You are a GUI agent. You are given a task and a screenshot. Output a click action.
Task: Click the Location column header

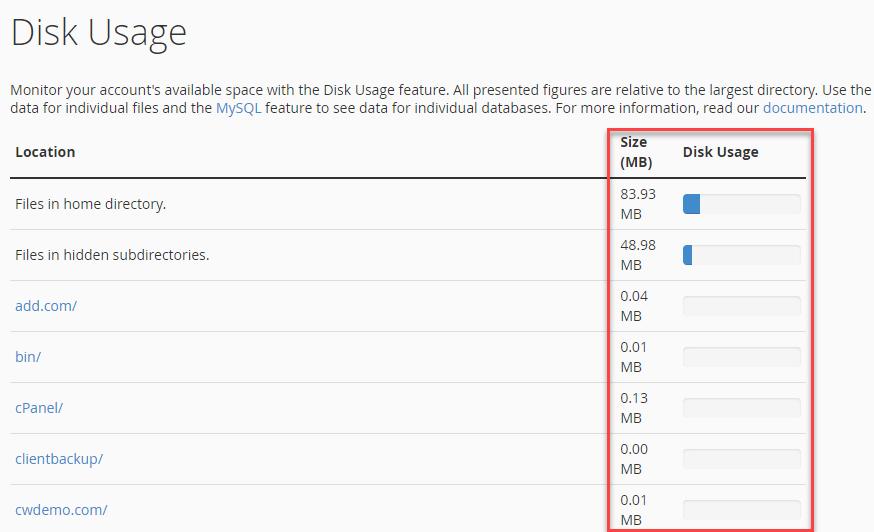pos(45,152)
